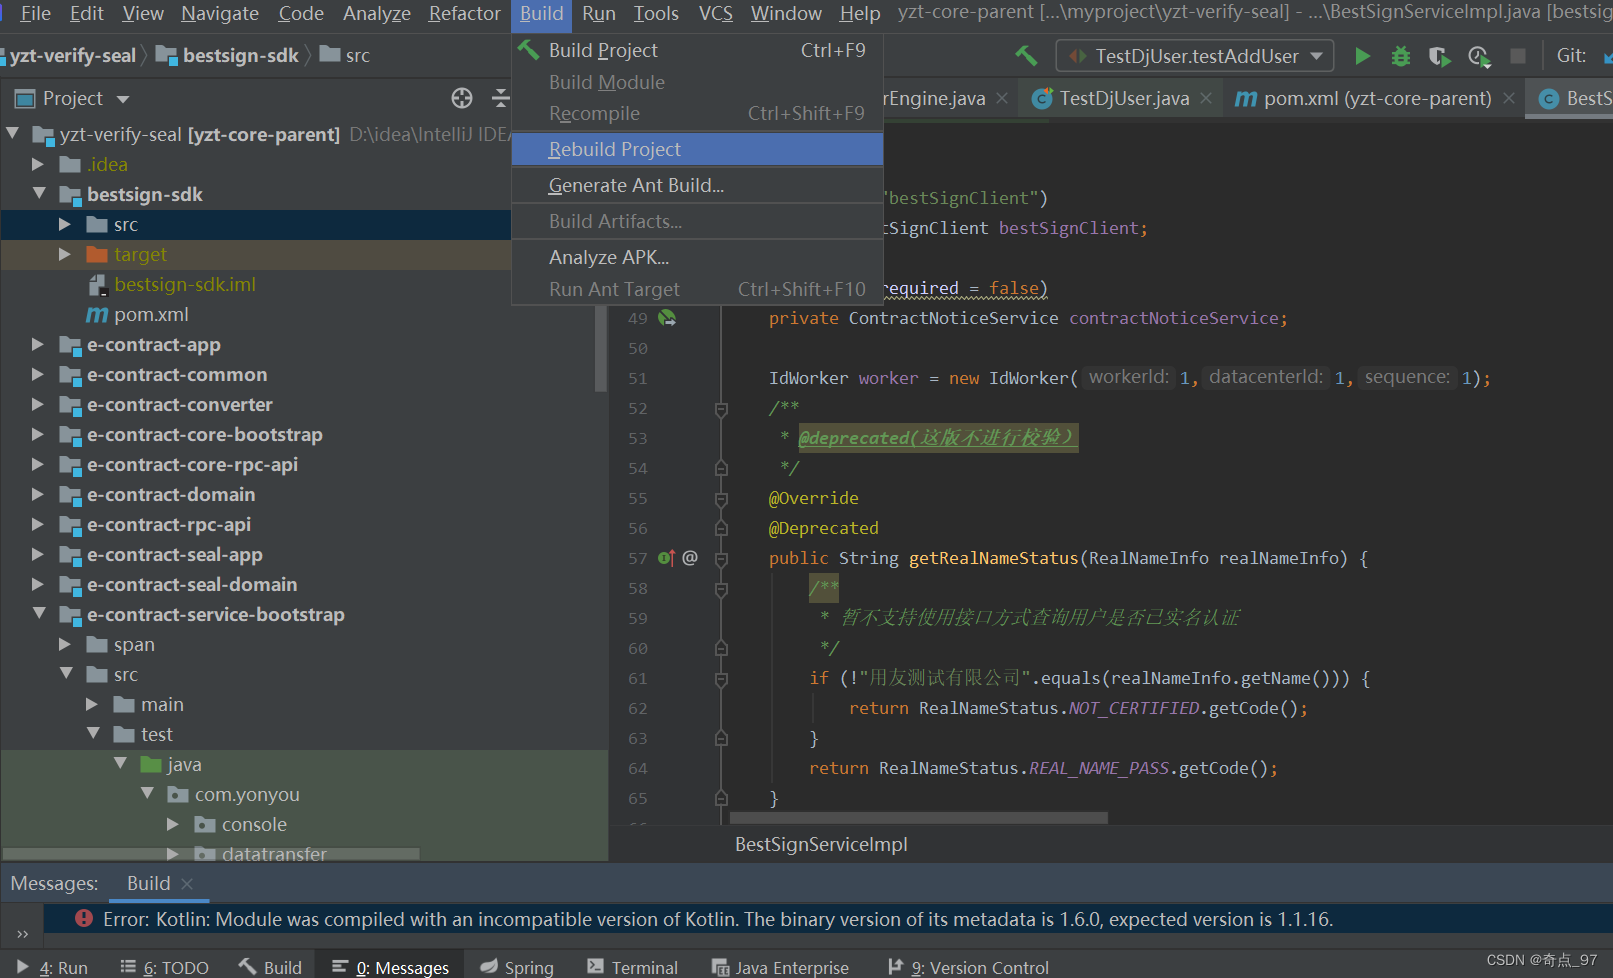1613x978 pixels.
Task: Open the Terminal tool window
Action: coord(632,967)
